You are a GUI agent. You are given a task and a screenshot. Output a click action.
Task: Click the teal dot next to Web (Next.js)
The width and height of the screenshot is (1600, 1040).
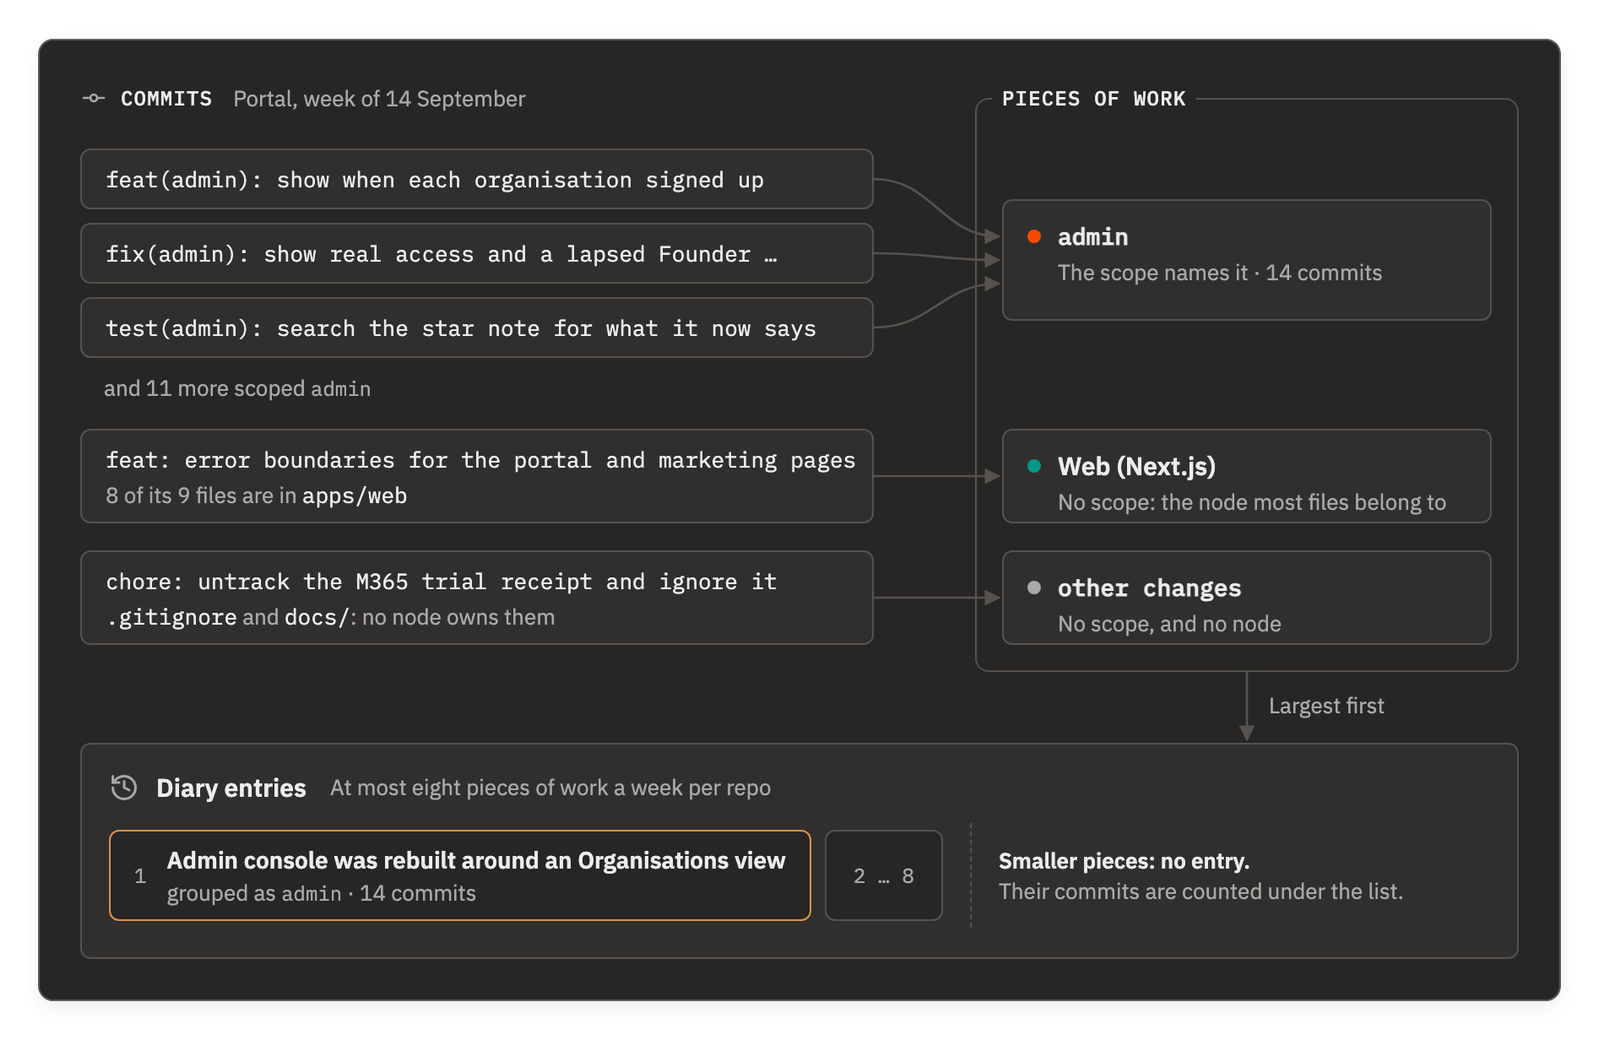click(x=1034, y=466)
